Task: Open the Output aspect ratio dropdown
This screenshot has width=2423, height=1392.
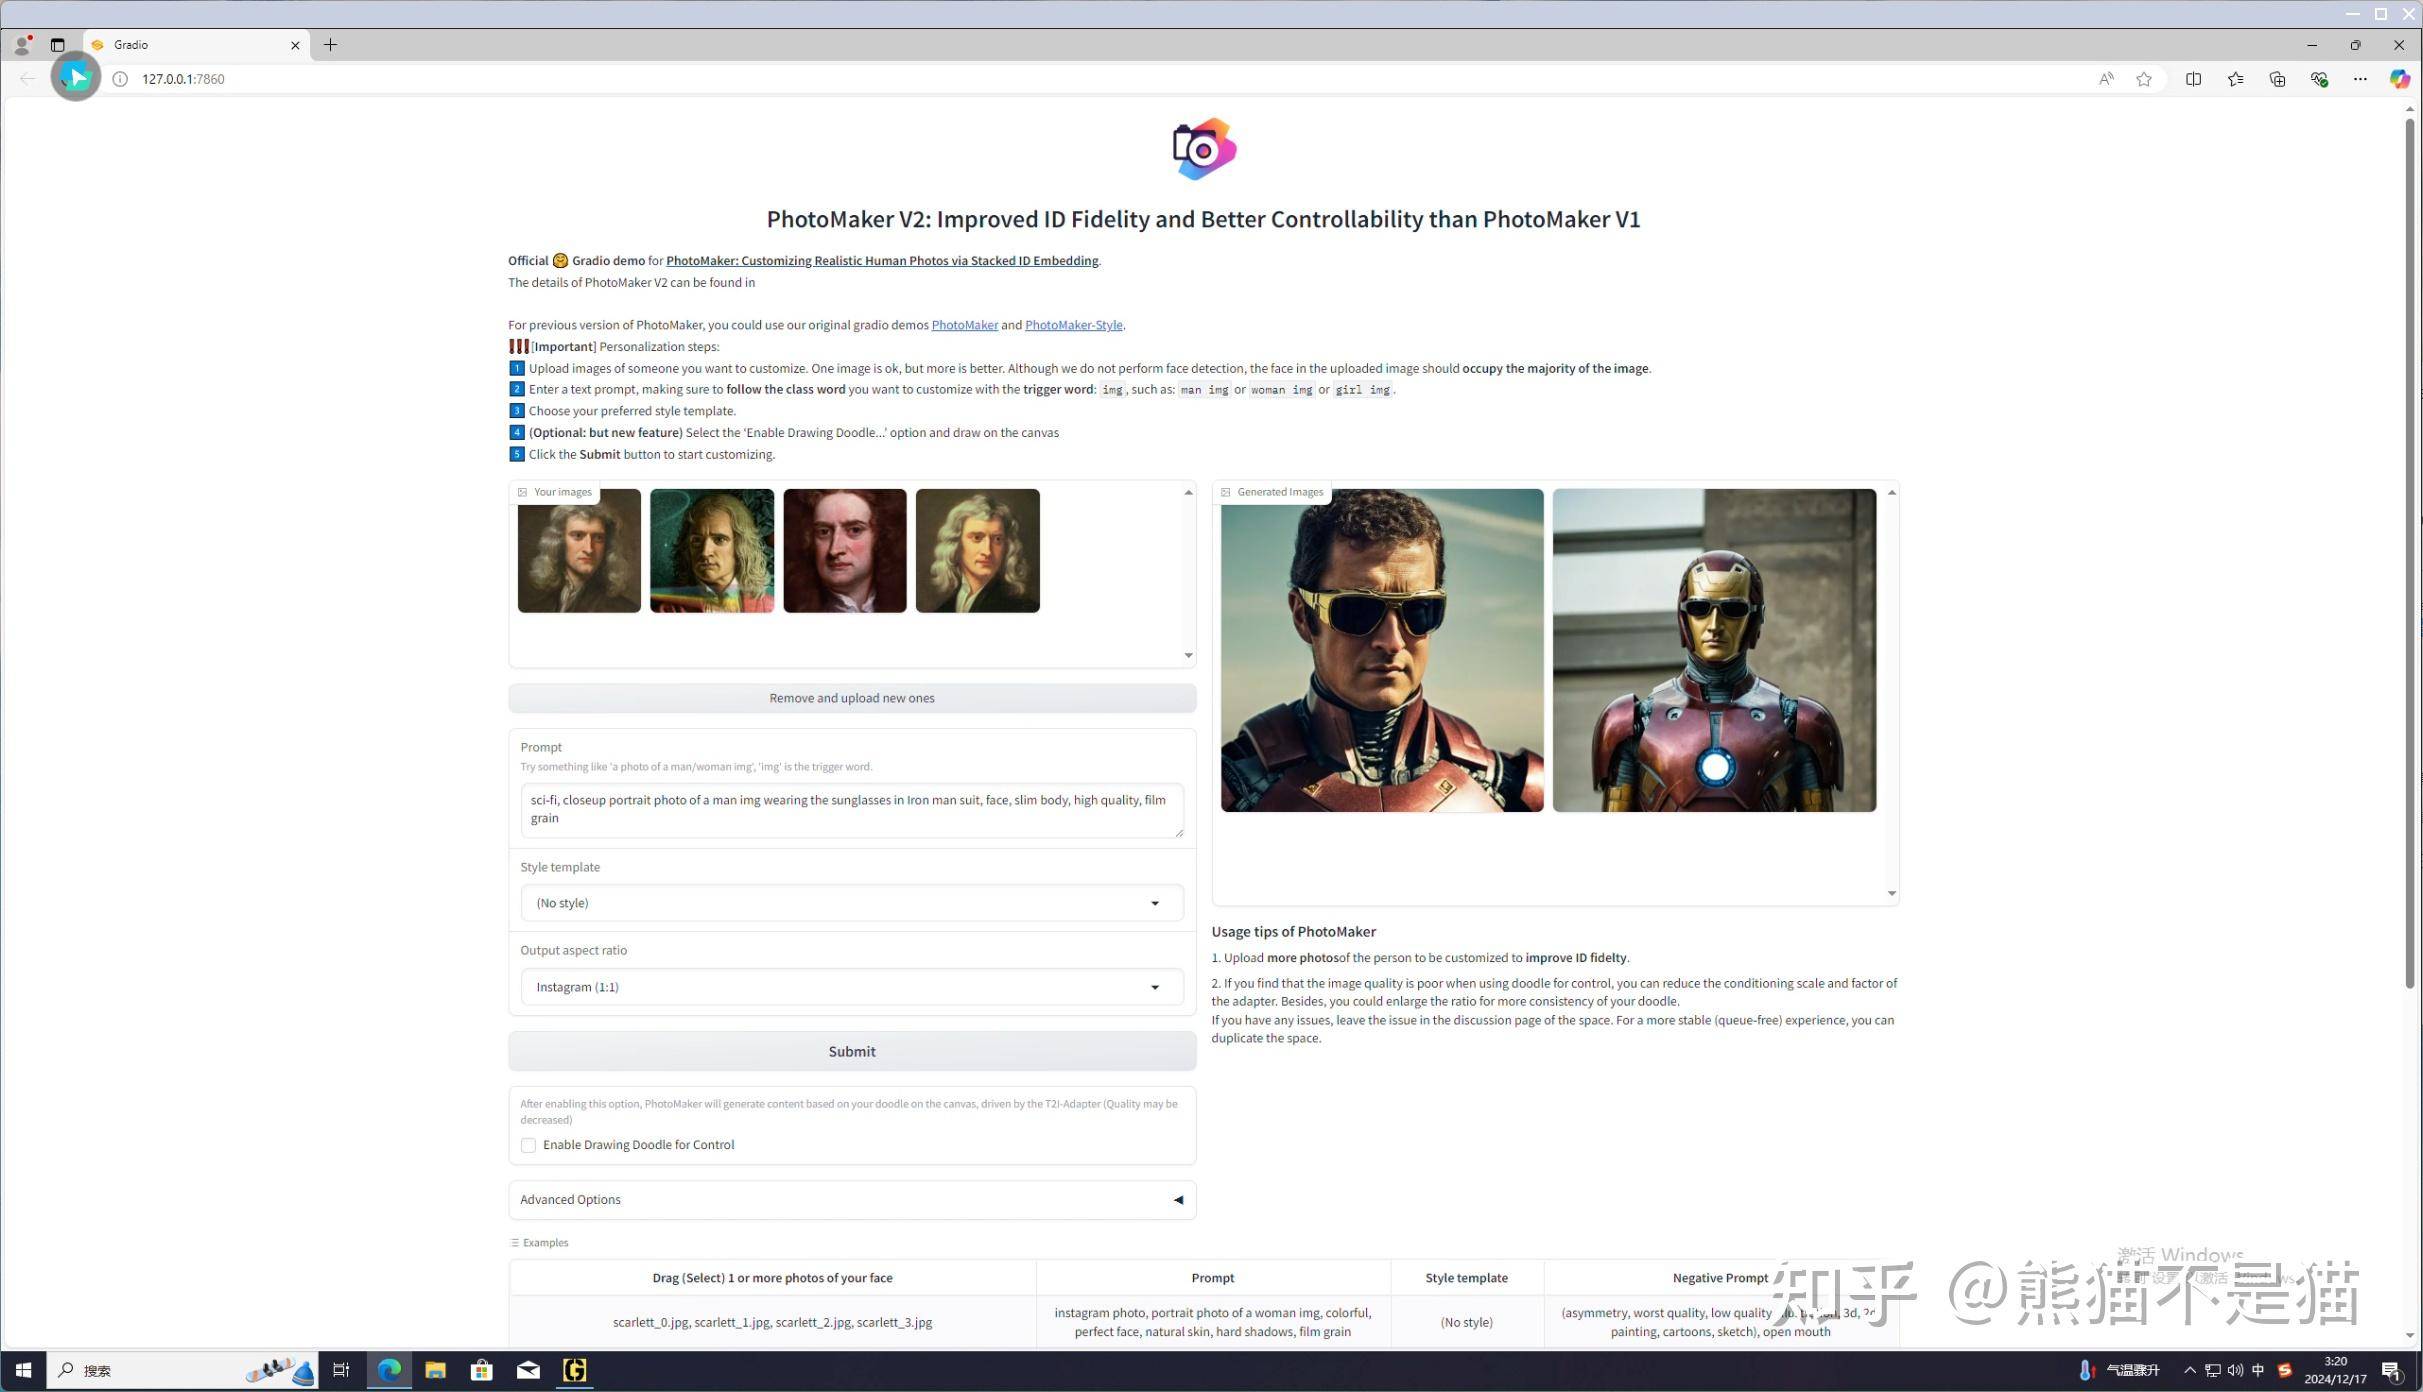Action: 852,987
